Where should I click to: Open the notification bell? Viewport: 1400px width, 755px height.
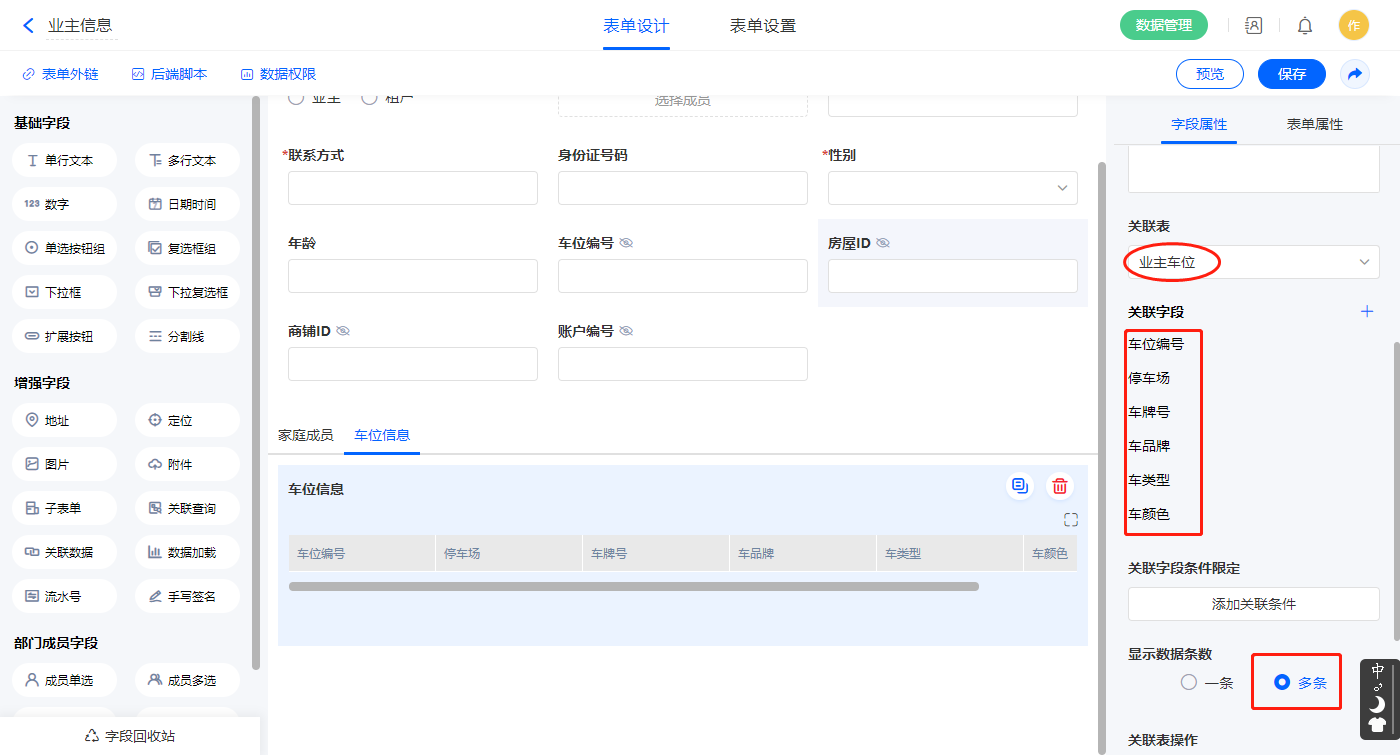1305,26
